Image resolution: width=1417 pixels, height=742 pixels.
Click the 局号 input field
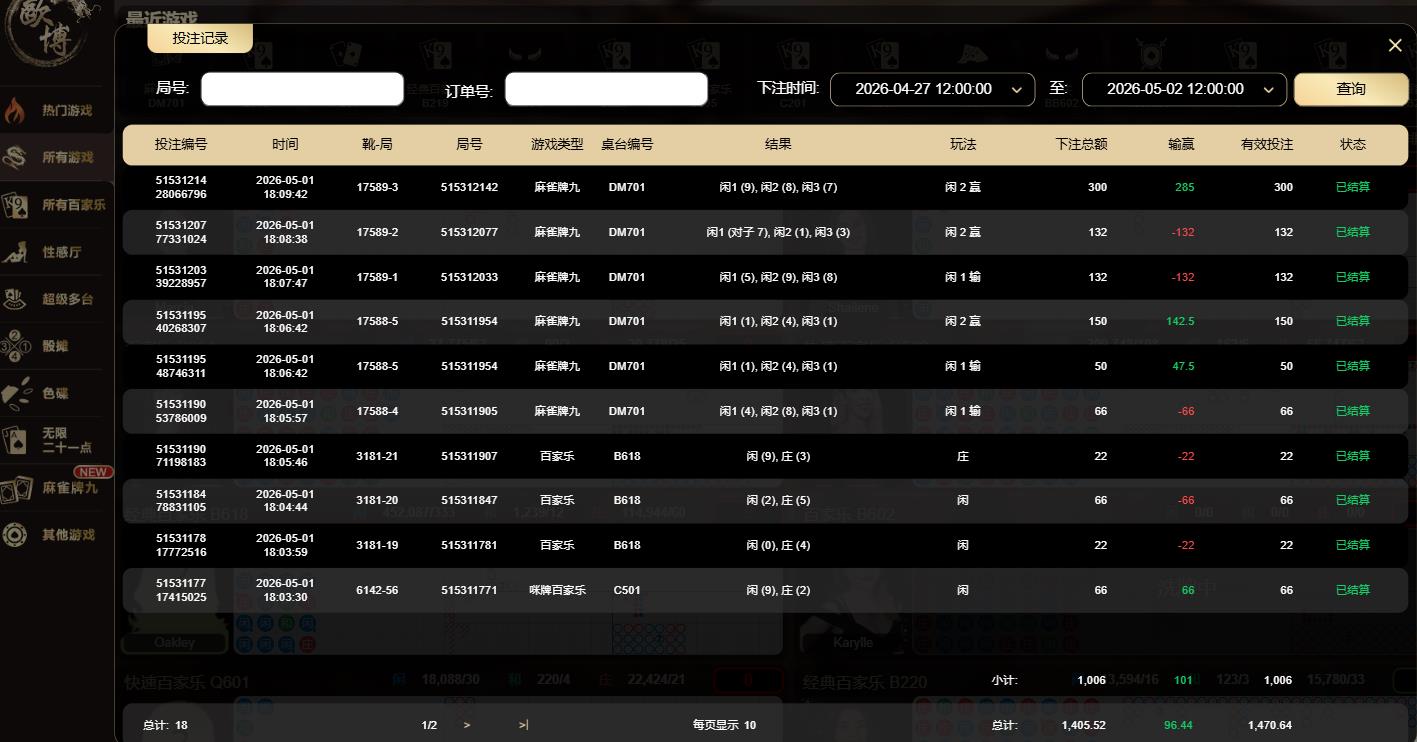pyautogui.click(x=302, y=89)
